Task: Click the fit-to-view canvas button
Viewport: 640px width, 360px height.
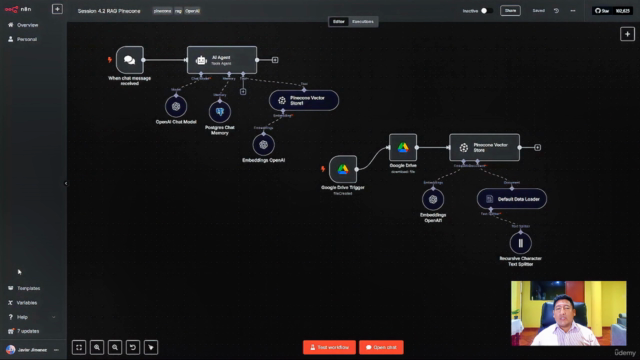Action: coord(79,347)
